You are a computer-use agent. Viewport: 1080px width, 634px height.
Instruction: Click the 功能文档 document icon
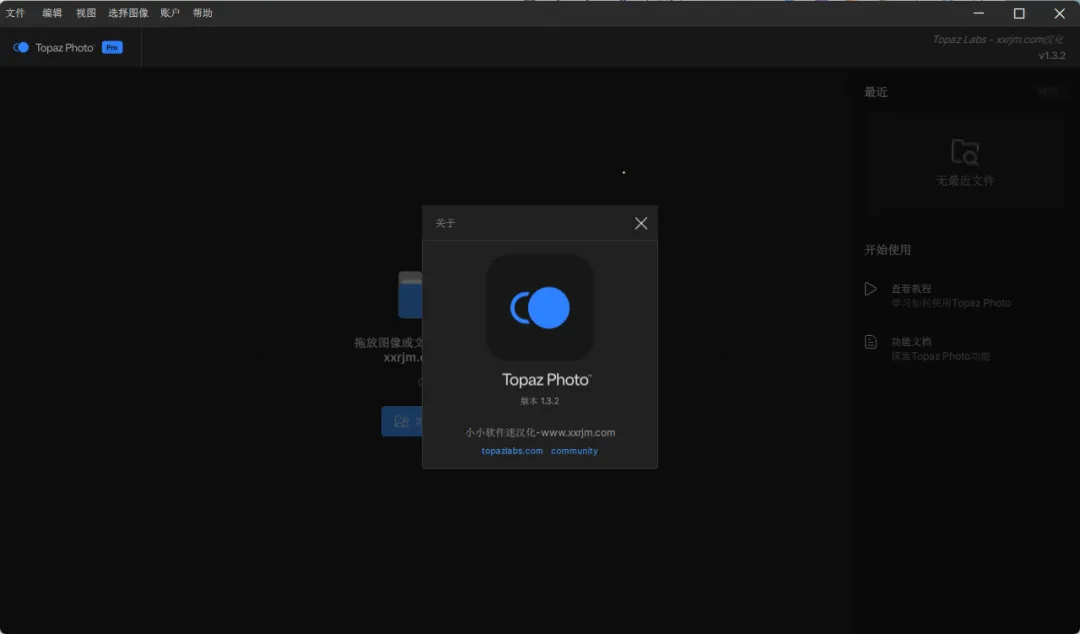[x=871, y=342]
